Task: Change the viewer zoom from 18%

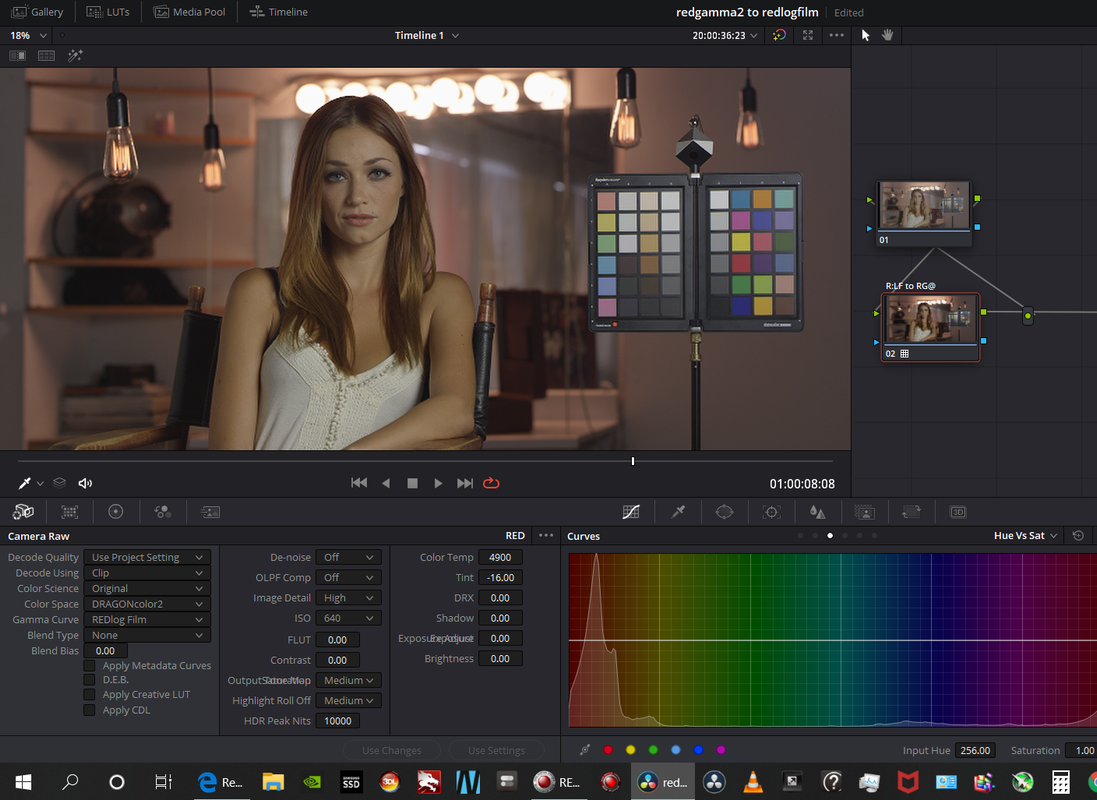Action: [x=28, y=35]
